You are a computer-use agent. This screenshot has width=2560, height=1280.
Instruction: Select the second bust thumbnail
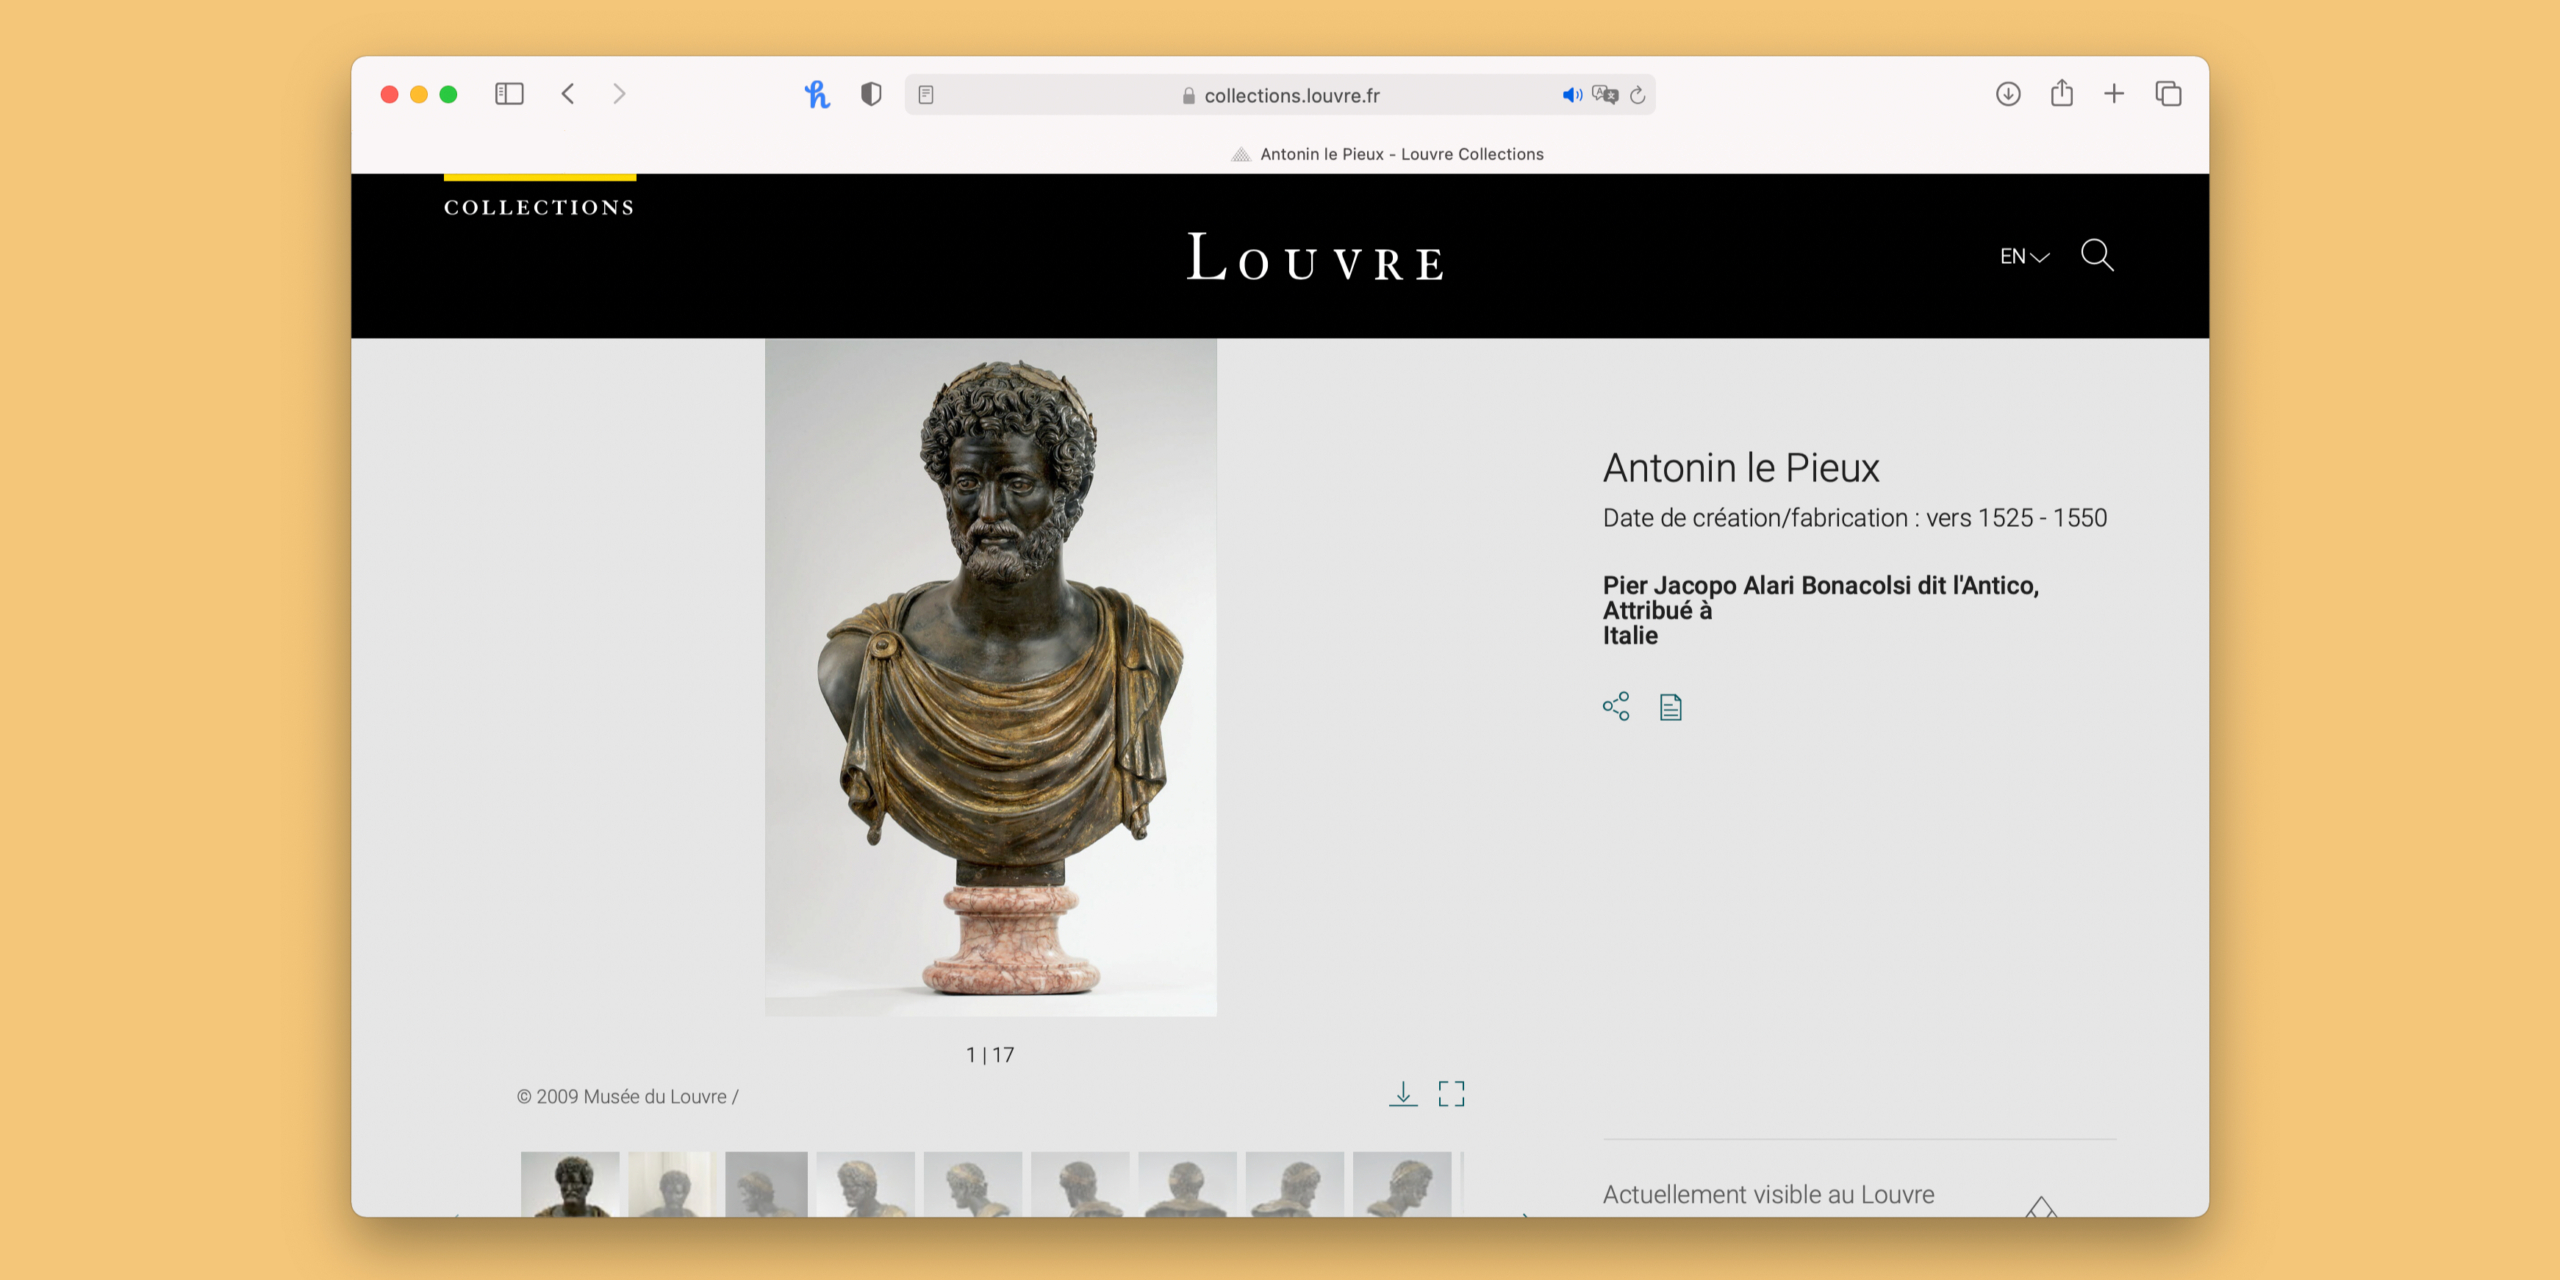pos(670,1184)
